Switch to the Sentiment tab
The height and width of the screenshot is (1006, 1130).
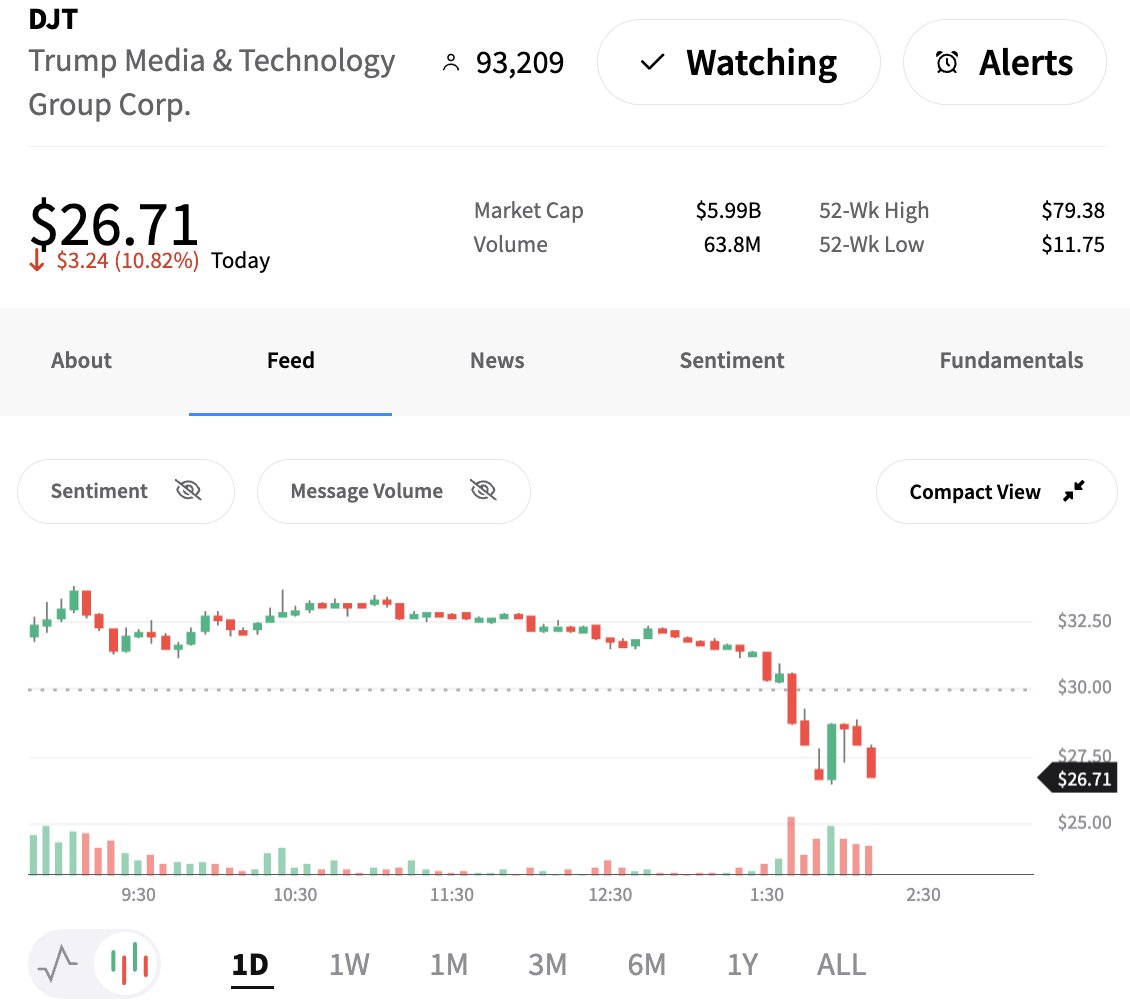pyautogui.click(x=731, y=360)
